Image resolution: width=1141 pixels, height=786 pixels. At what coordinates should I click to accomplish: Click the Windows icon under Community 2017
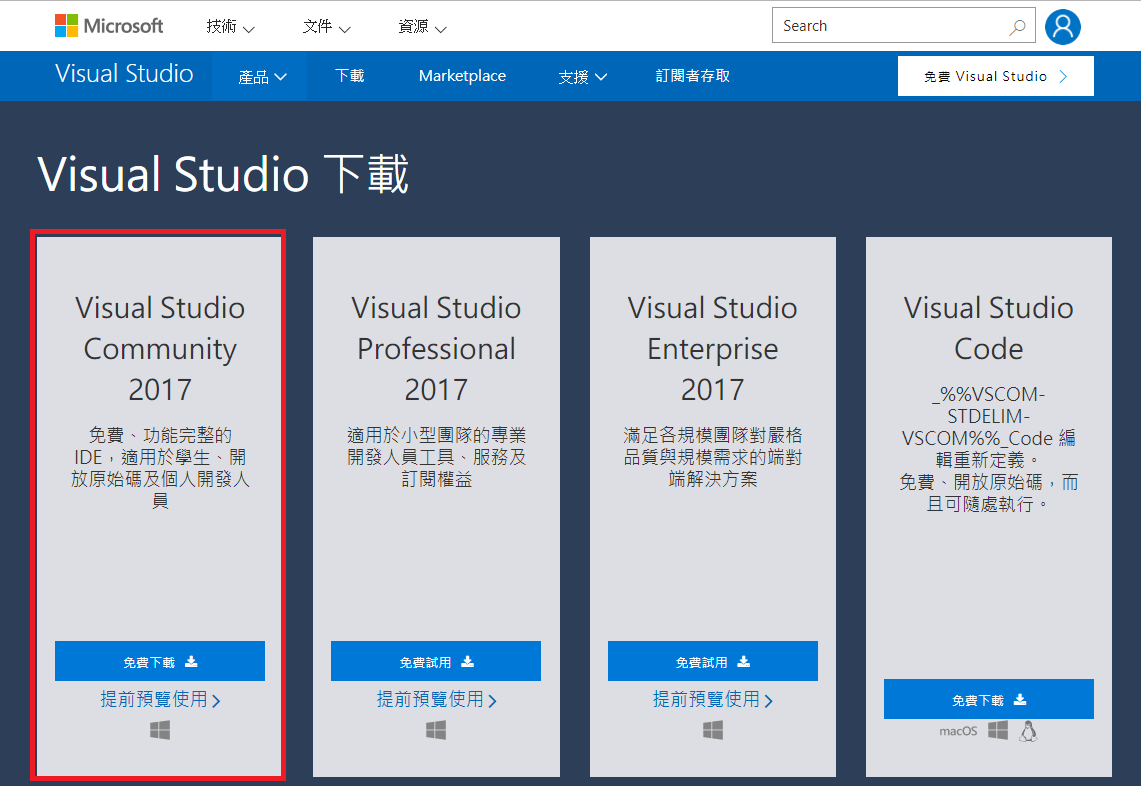[x=160, y=730]
